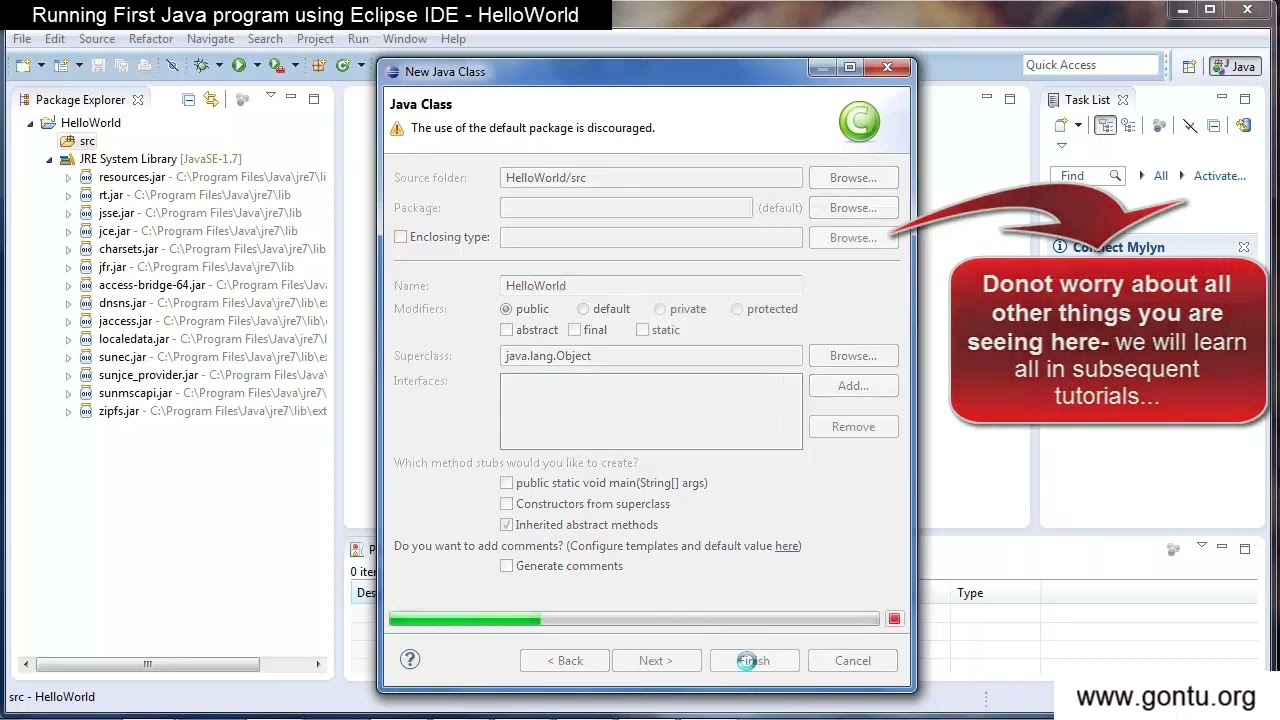Expand the rt.jar tree node
This screenshot has height=720, width=1280.
pos(68,195)
